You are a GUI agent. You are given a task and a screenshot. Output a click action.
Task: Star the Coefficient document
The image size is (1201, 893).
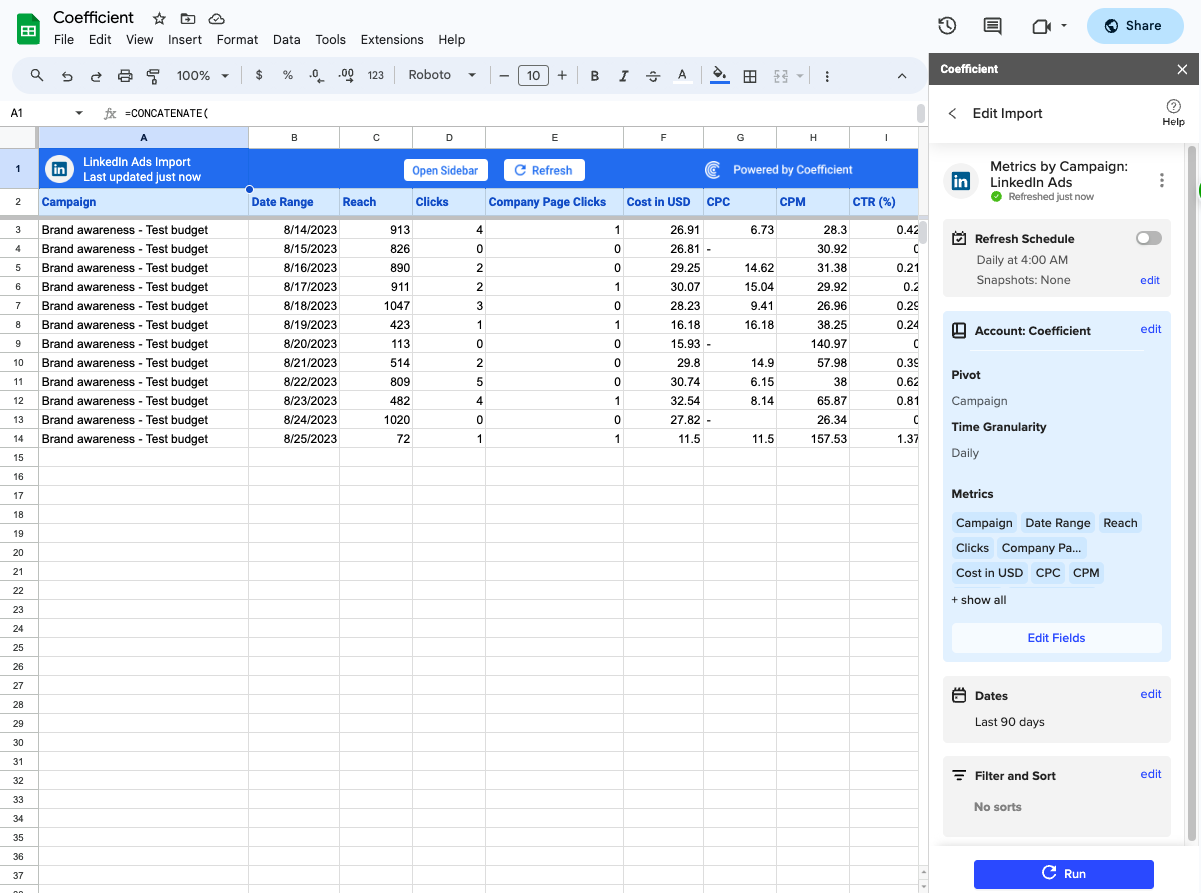pyautogui.click(x=159, y=19)
